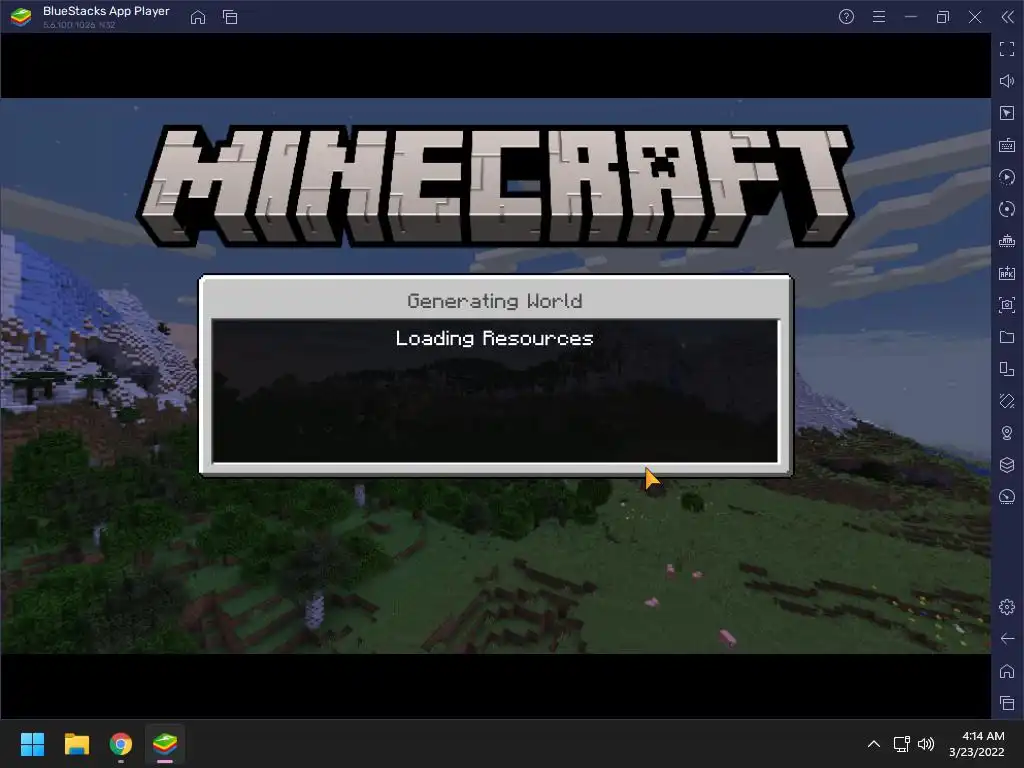Go to Android home from sidebar
Image resolution: width=1024 pixels, height=768 pixels.
tap(1007, 671)
